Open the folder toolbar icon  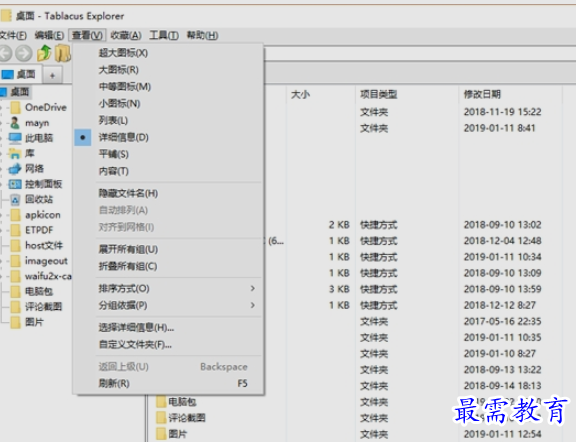click(x=63, y=53)
